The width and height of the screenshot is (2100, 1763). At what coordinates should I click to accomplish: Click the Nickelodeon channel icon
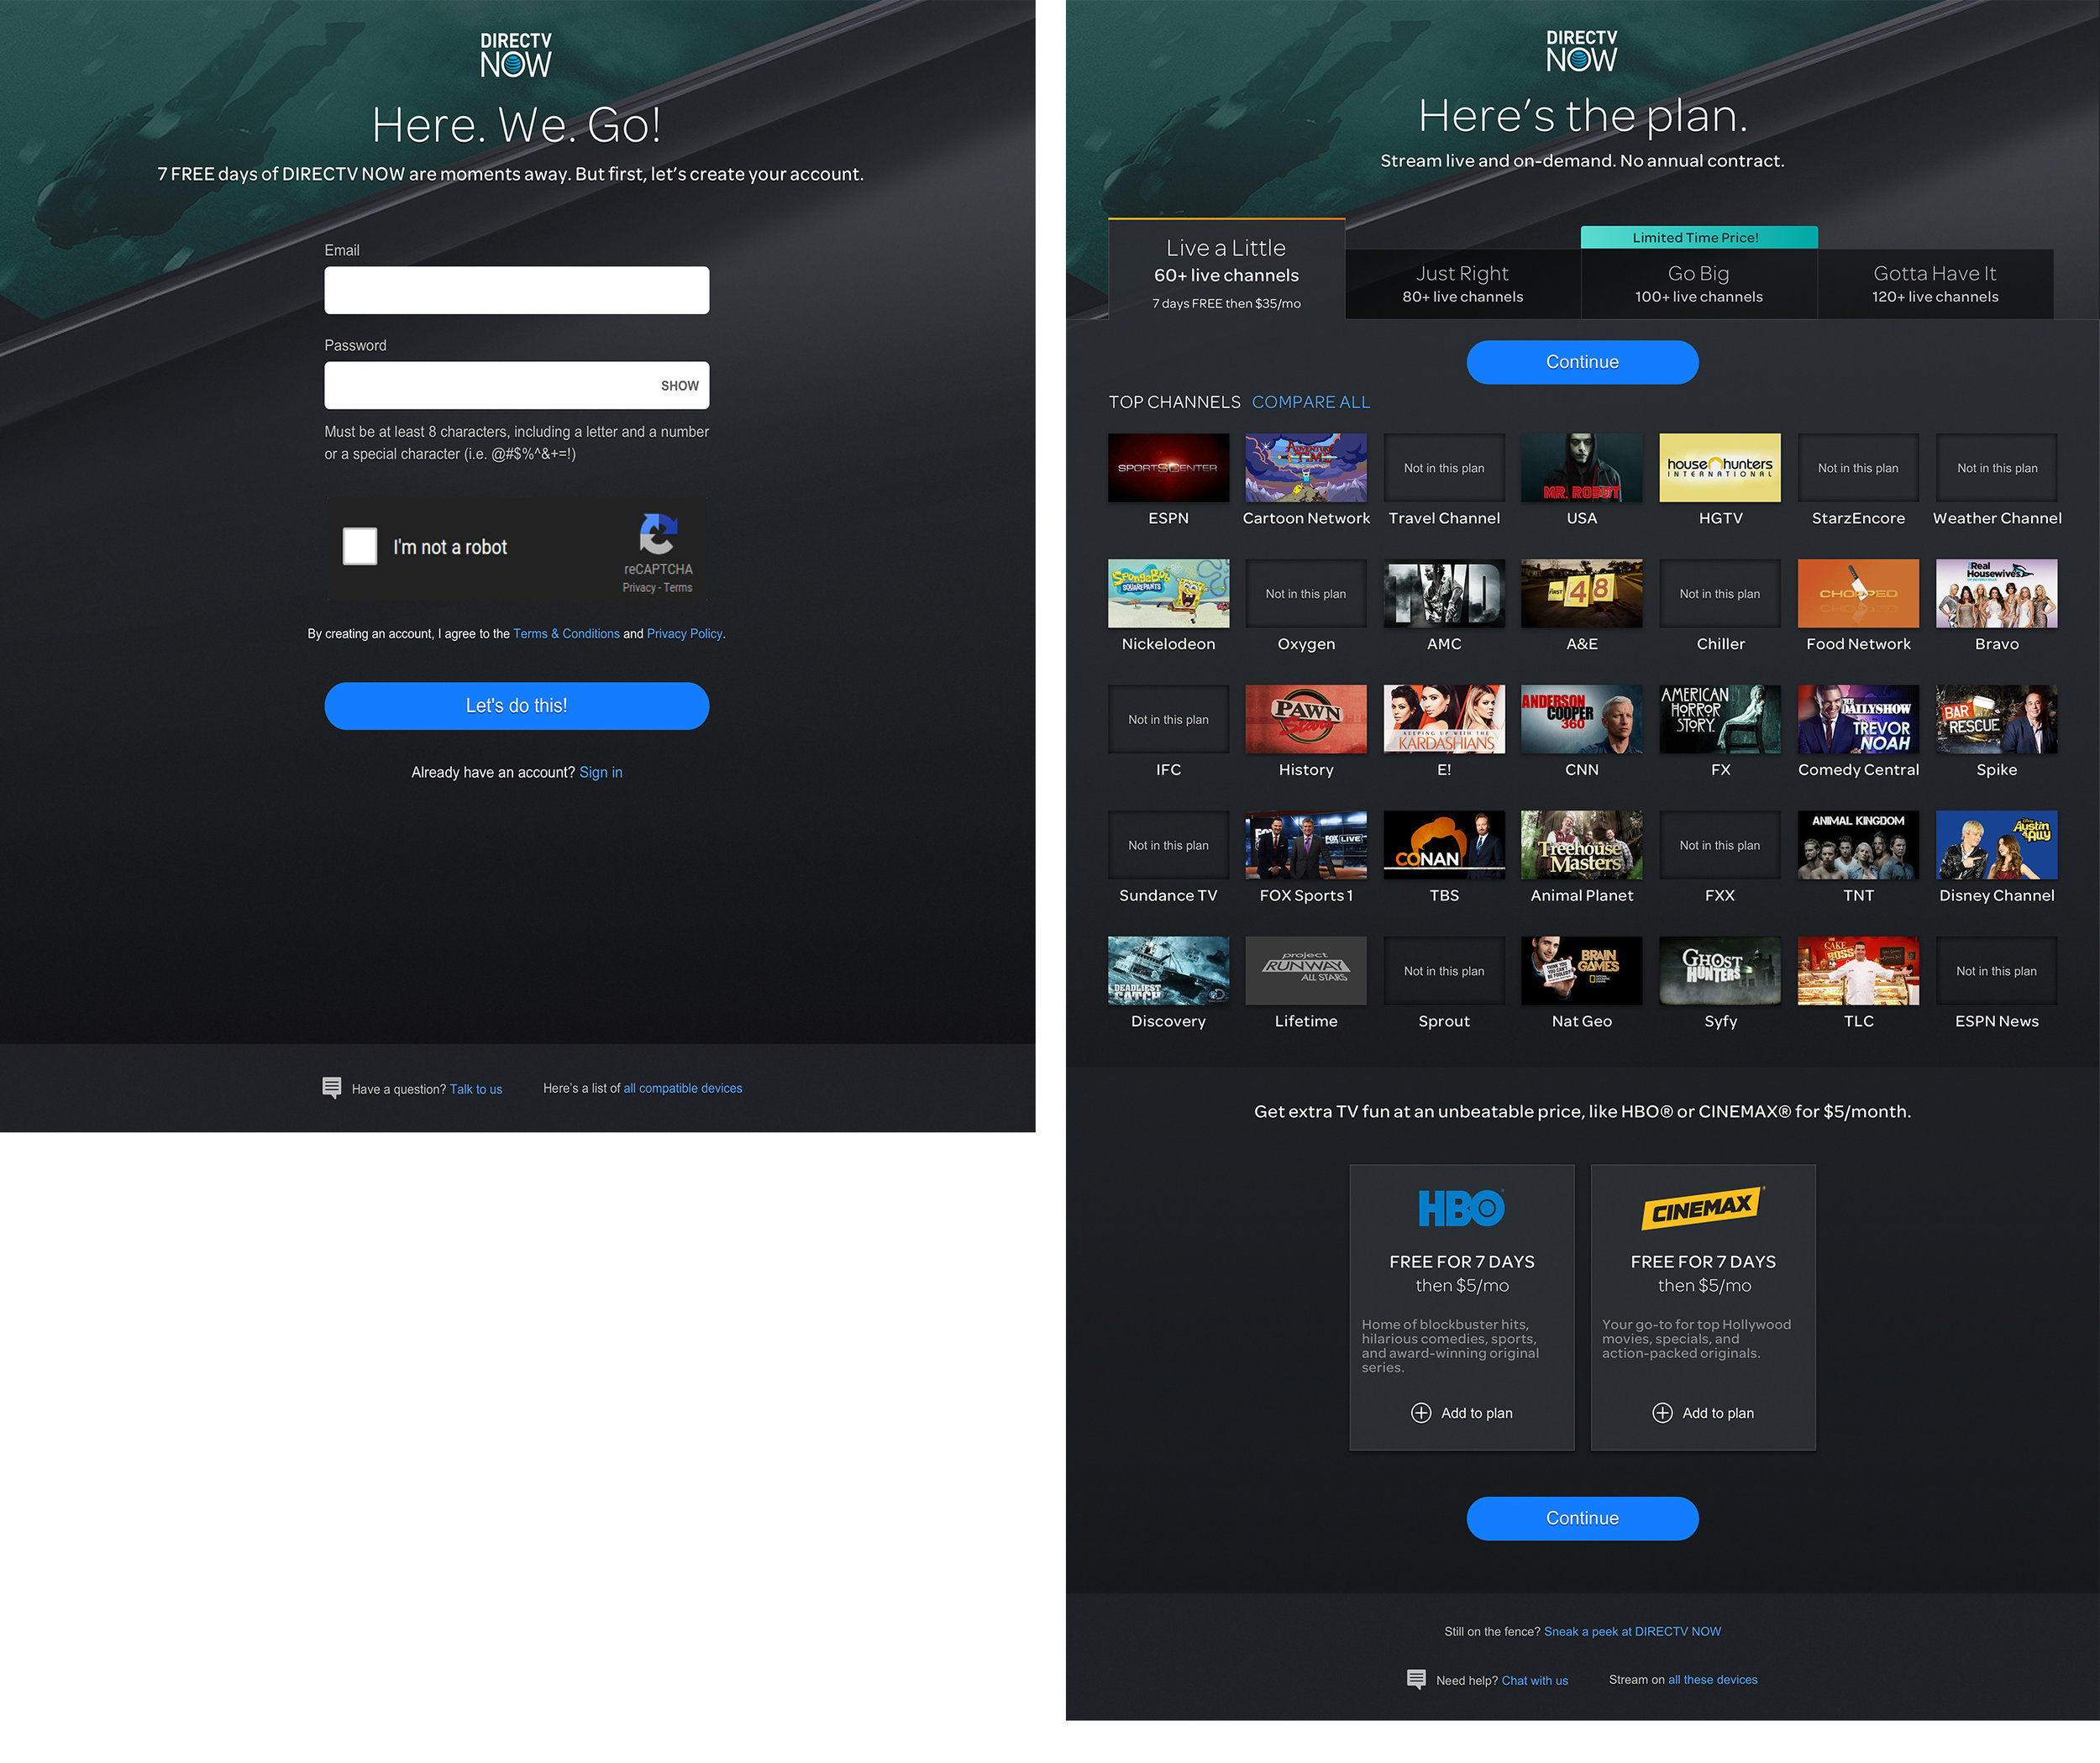(1168, 593)
